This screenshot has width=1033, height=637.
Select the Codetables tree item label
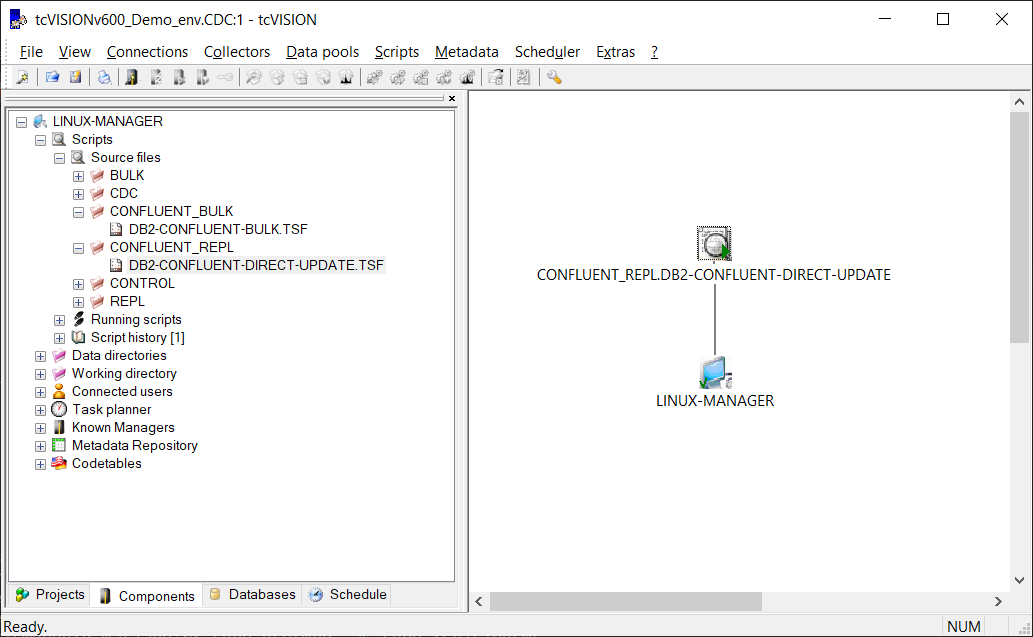coord(107,463)
